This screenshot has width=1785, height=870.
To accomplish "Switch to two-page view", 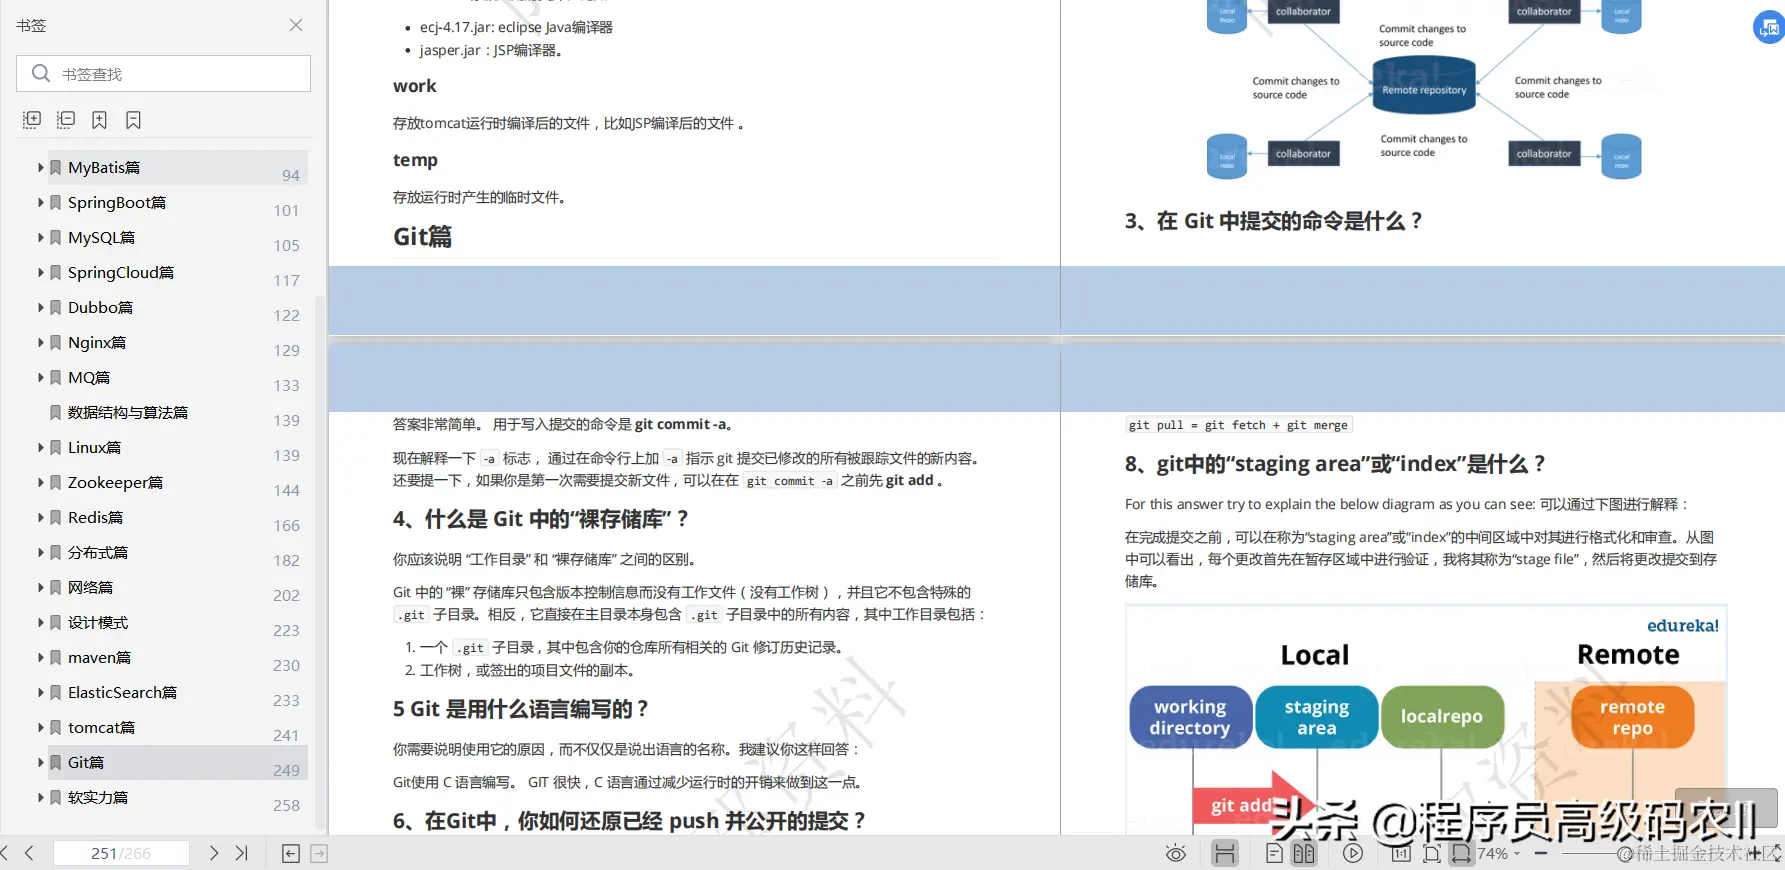I will pyautogui.click(x=1304, y=853).
